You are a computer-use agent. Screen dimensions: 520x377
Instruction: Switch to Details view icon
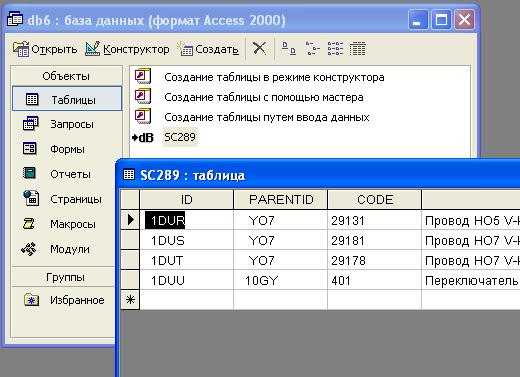[x=358, y=49]
